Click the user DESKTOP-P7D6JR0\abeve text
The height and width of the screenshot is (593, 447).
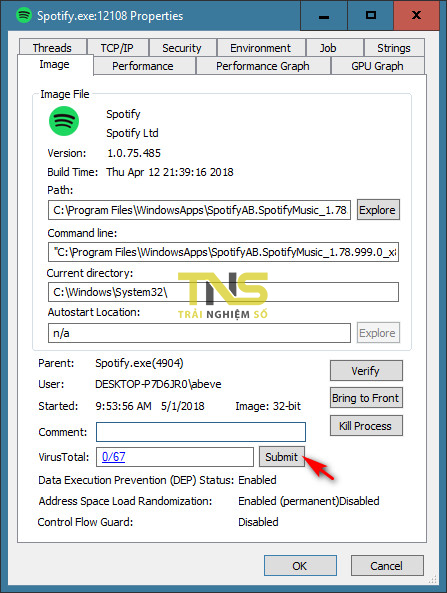tap(158, 384)
